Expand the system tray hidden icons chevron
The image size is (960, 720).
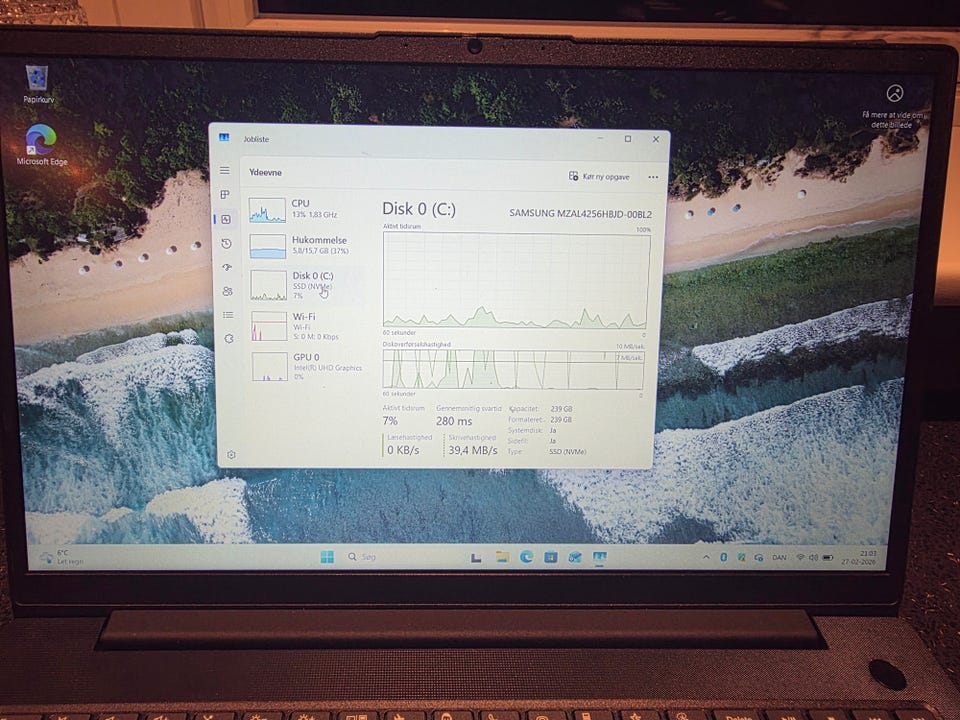706,557
